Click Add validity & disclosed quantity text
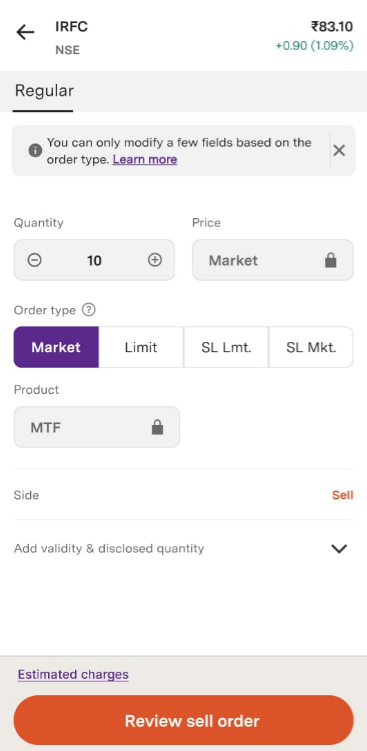Image resolution: width=367 pixels, height=751 pixels. click(109, 548)
